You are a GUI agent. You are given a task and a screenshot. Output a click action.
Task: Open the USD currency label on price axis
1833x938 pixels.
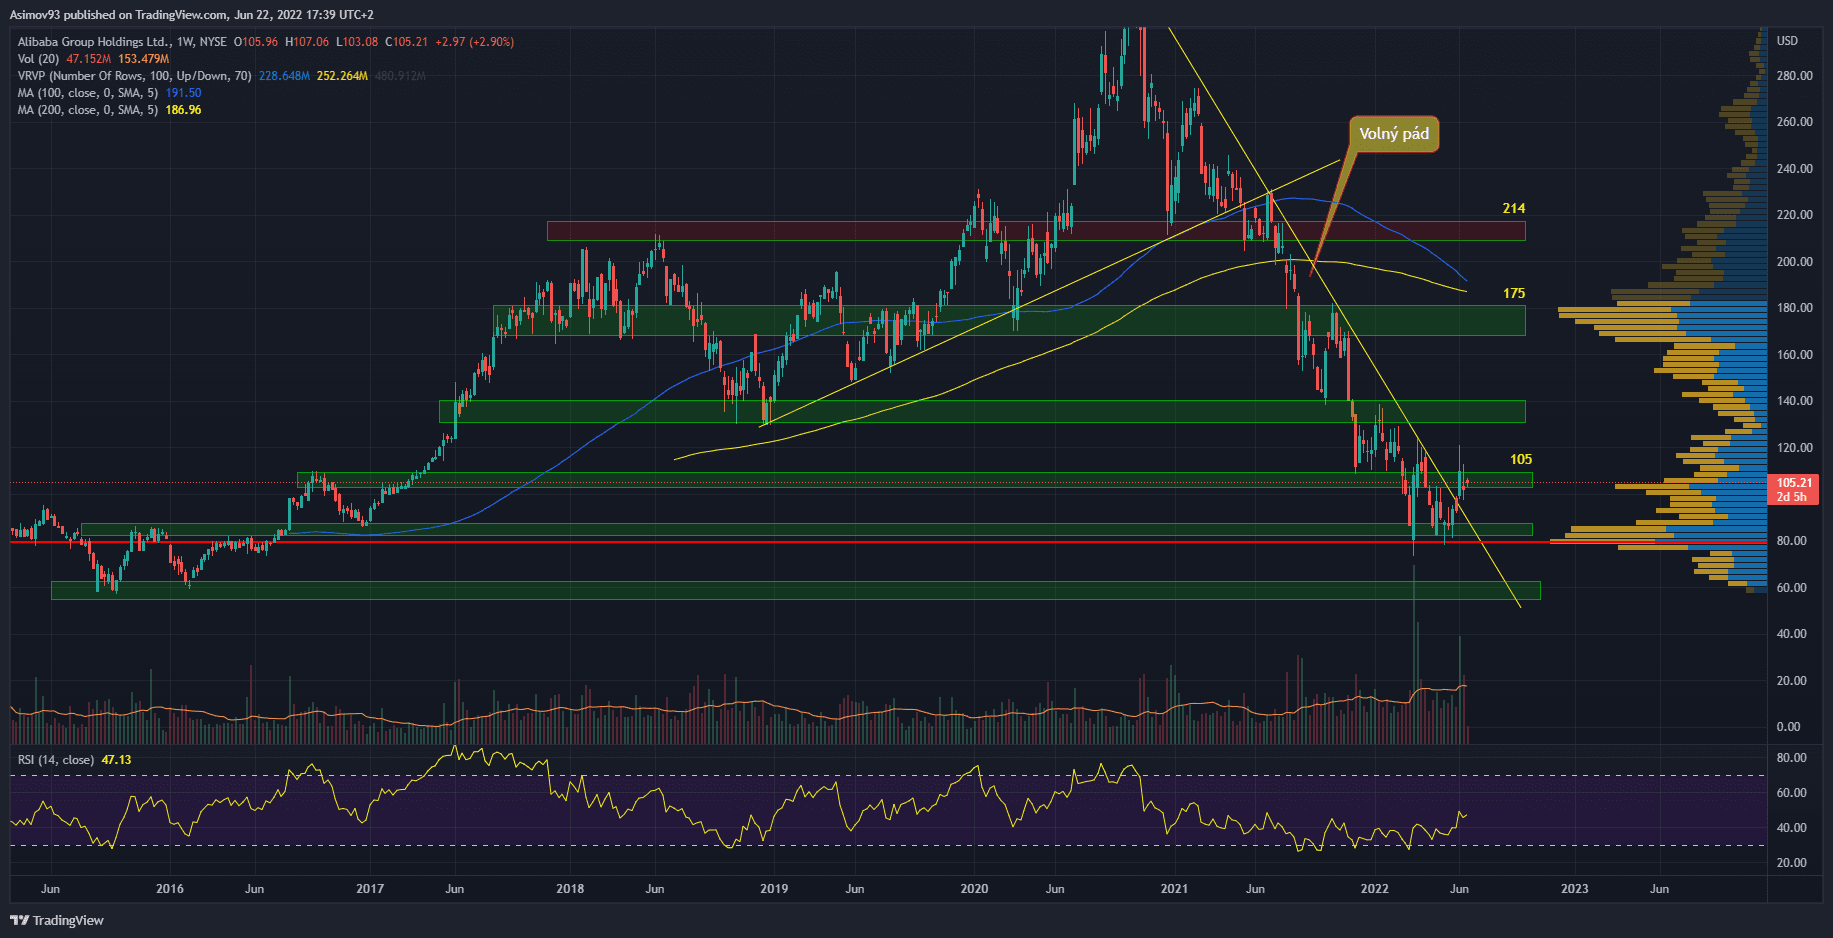pyautogui.click(x=1787, y=41)
